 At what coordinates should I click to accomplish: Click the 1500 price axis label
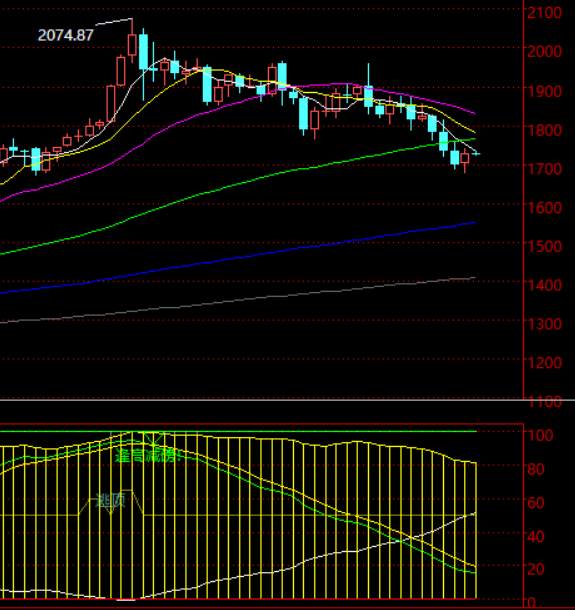pyautogui.click(x=544, y=246)
